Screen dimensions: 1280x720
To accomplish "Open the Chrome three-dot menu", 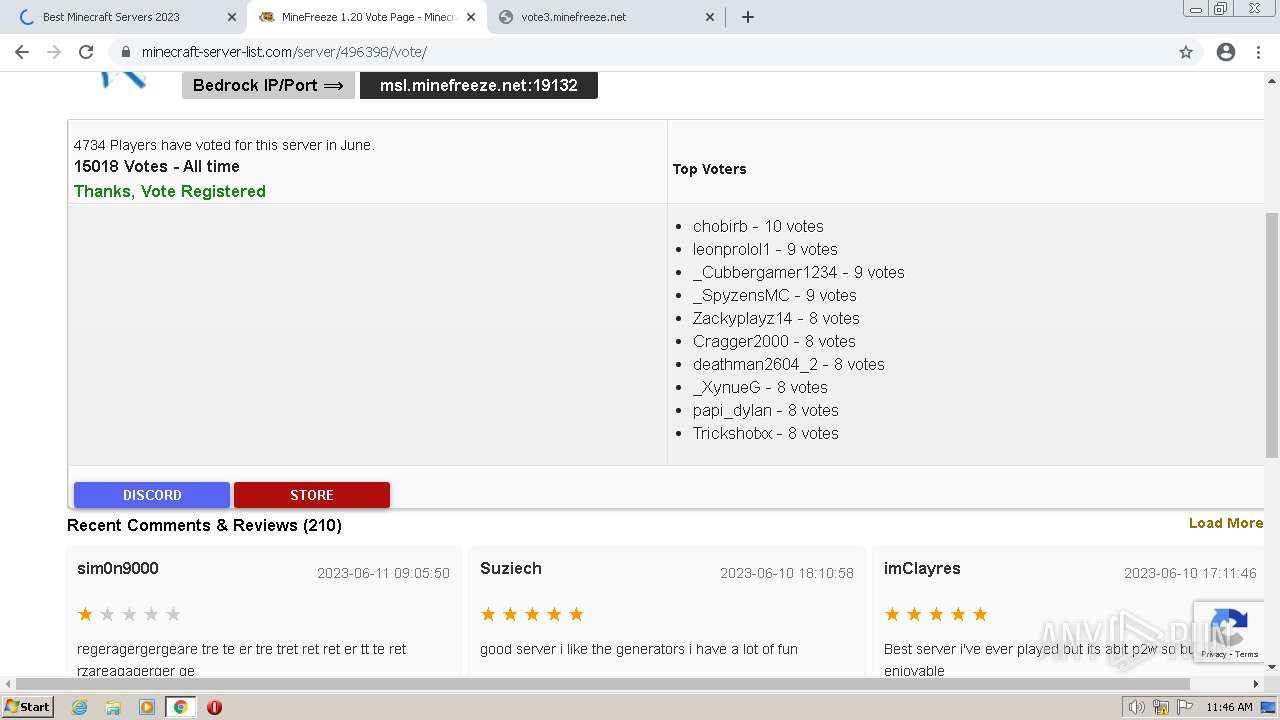I will [1258, 52].
